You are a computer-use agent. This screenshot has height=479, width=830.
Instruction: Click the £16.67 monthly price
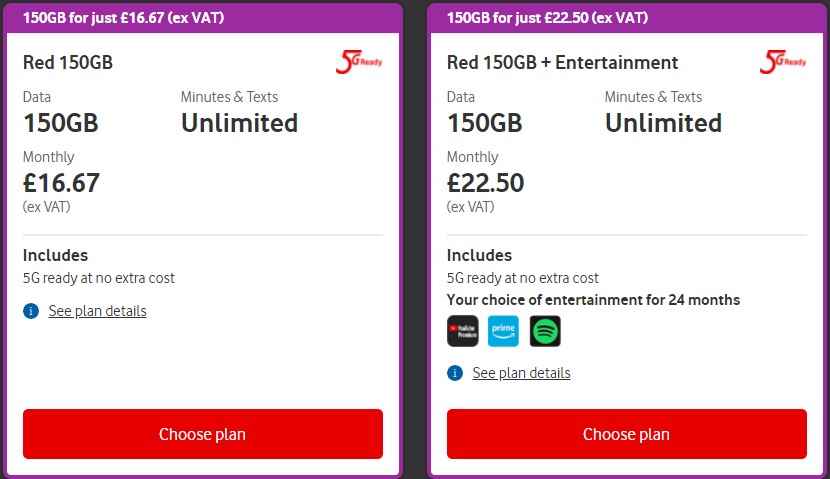61,183
